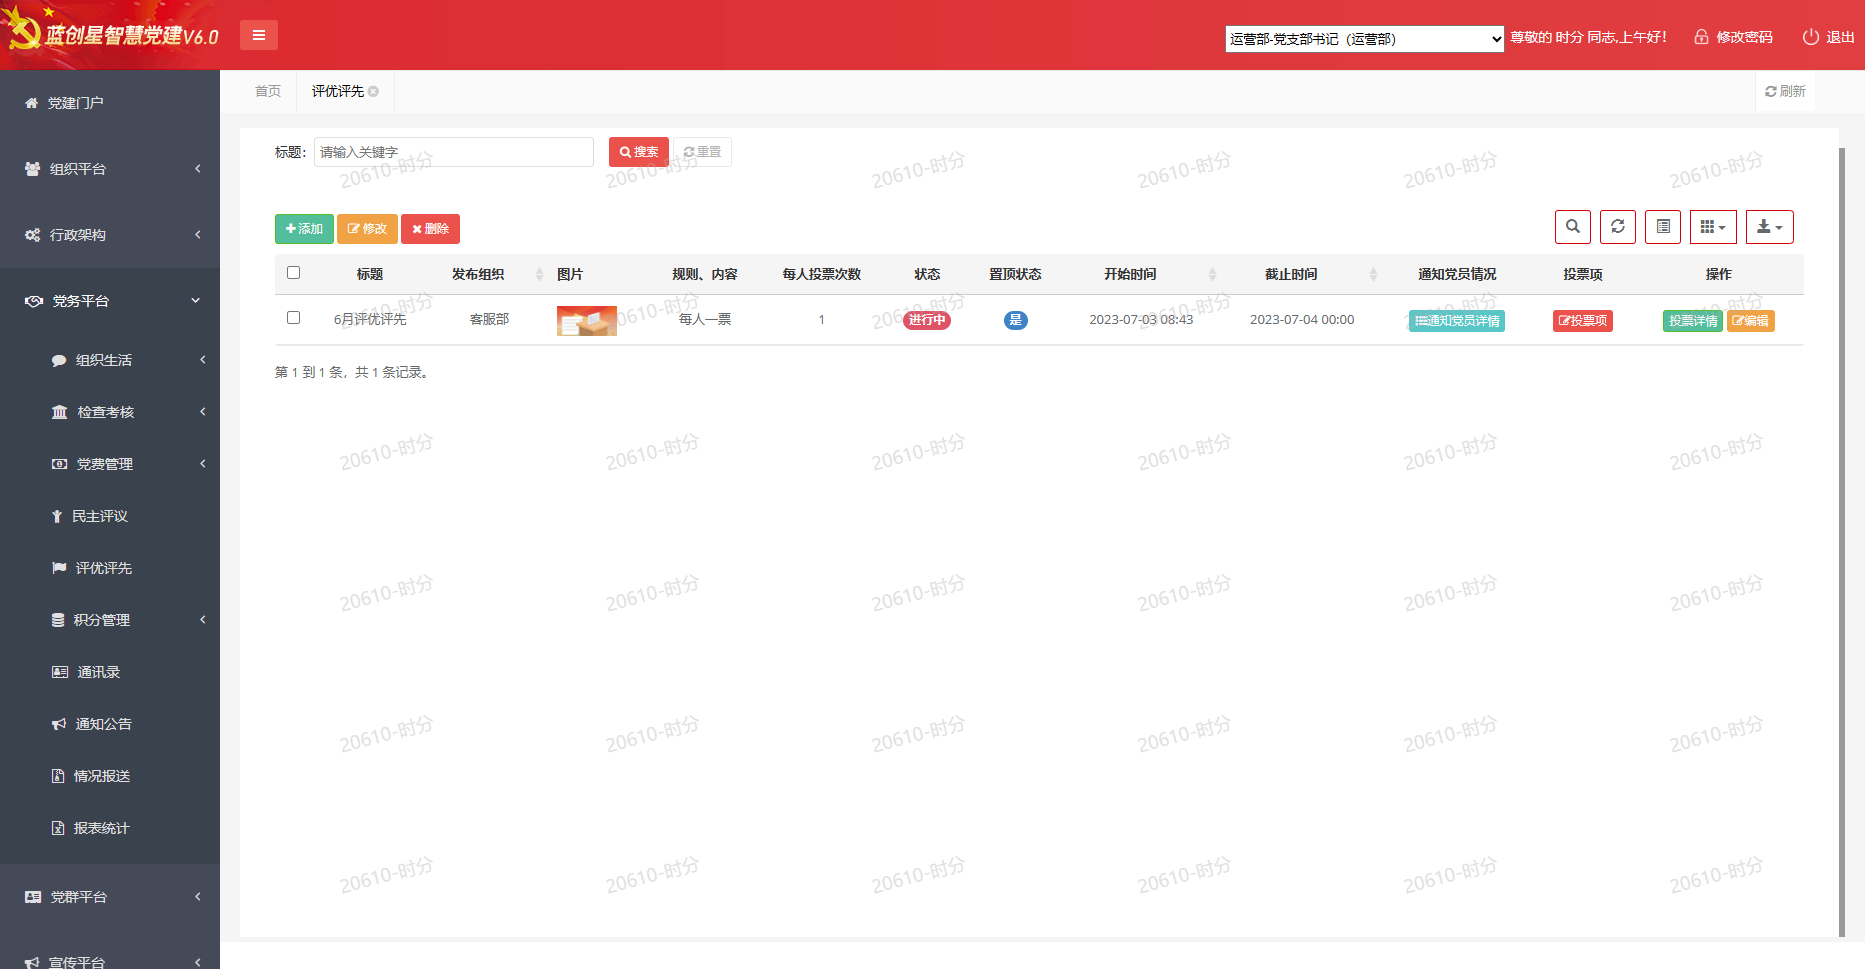
Task: Expand the 组织平台 sidebar menu
Action: coord(110,169)
